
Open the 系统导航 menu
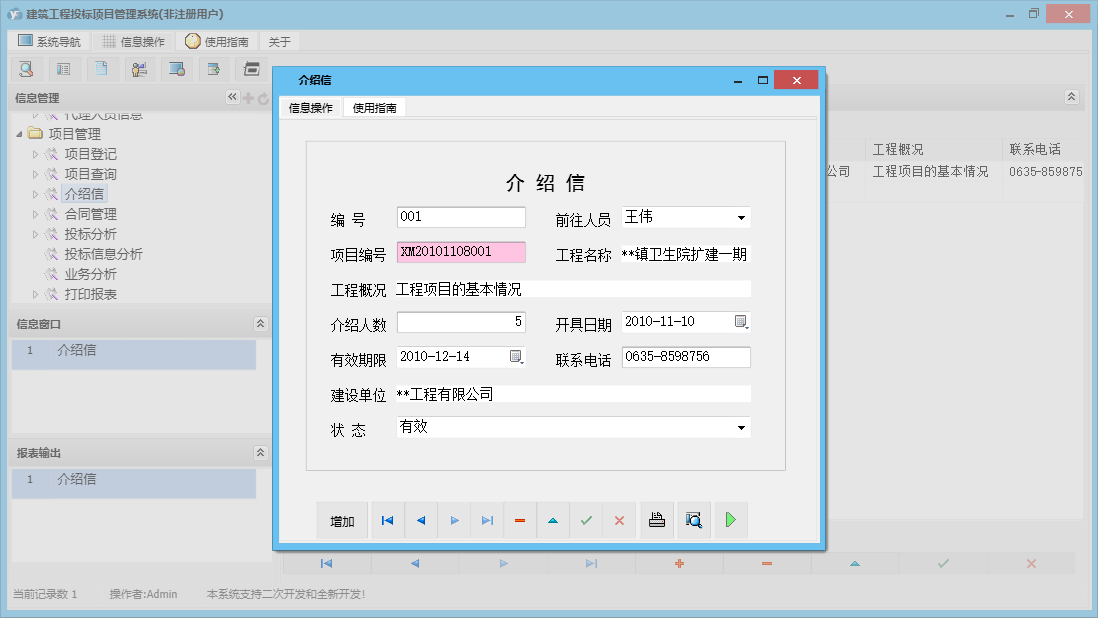coord(47,41)
